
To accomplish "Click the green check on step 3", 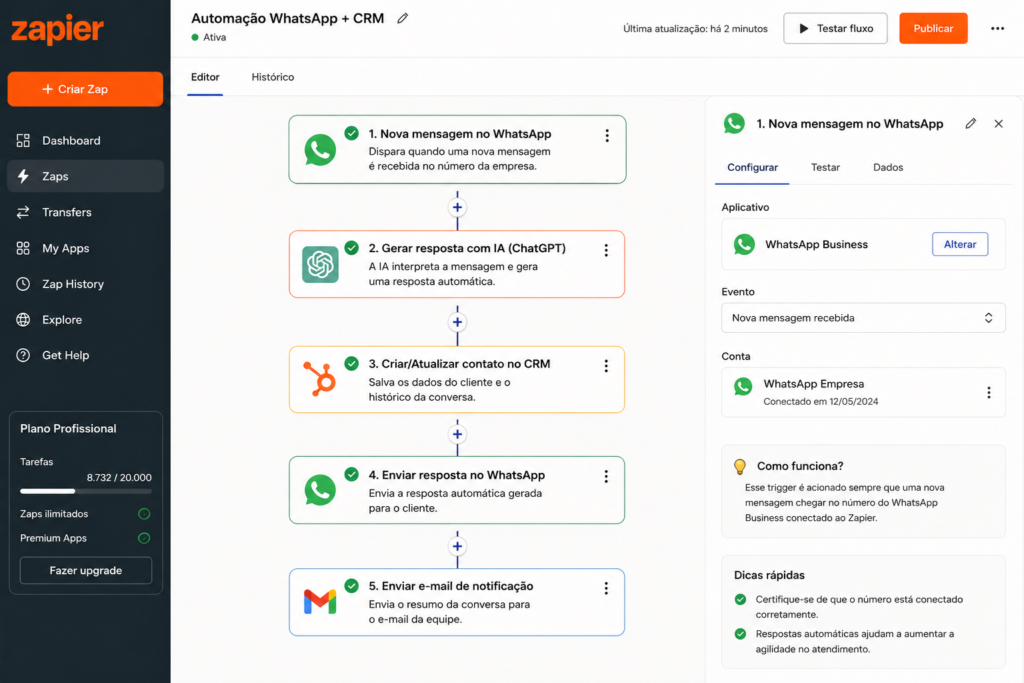I will [x=351, y=363].
